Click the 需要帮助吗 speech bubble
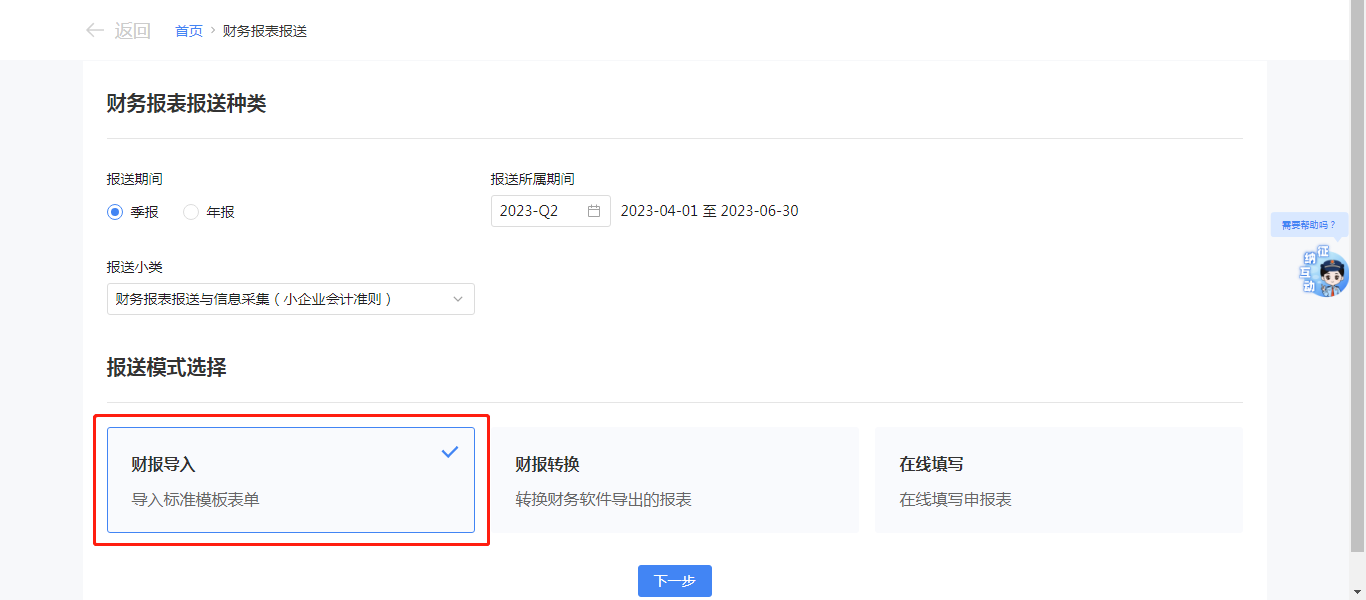The height and width of the screenshot is (600, 1366). click(x=1308, y=225)
